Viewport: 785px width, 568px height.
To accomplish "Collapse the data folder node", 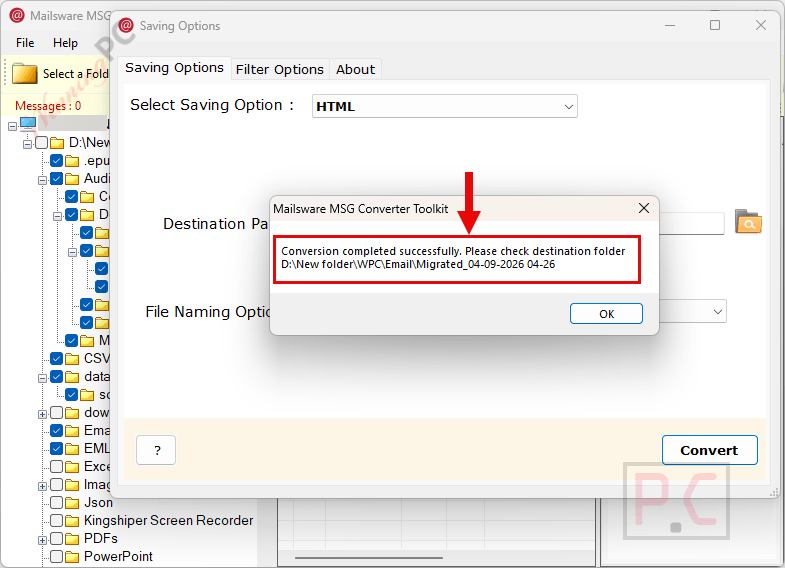I will (43, 378).
